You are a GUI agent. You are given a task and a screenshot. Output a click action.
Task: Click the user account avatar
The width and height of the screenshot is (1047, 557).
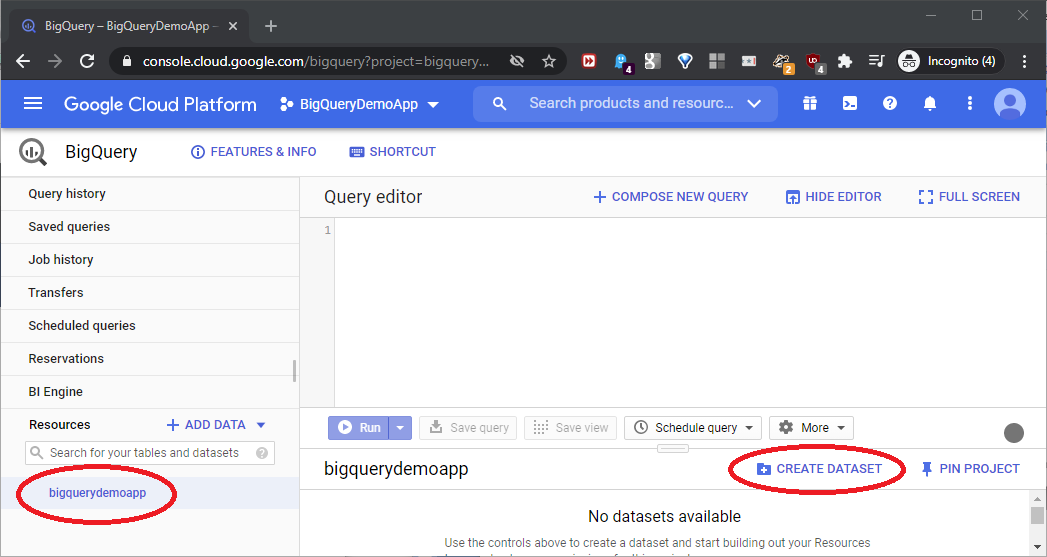click(1010, 104)
